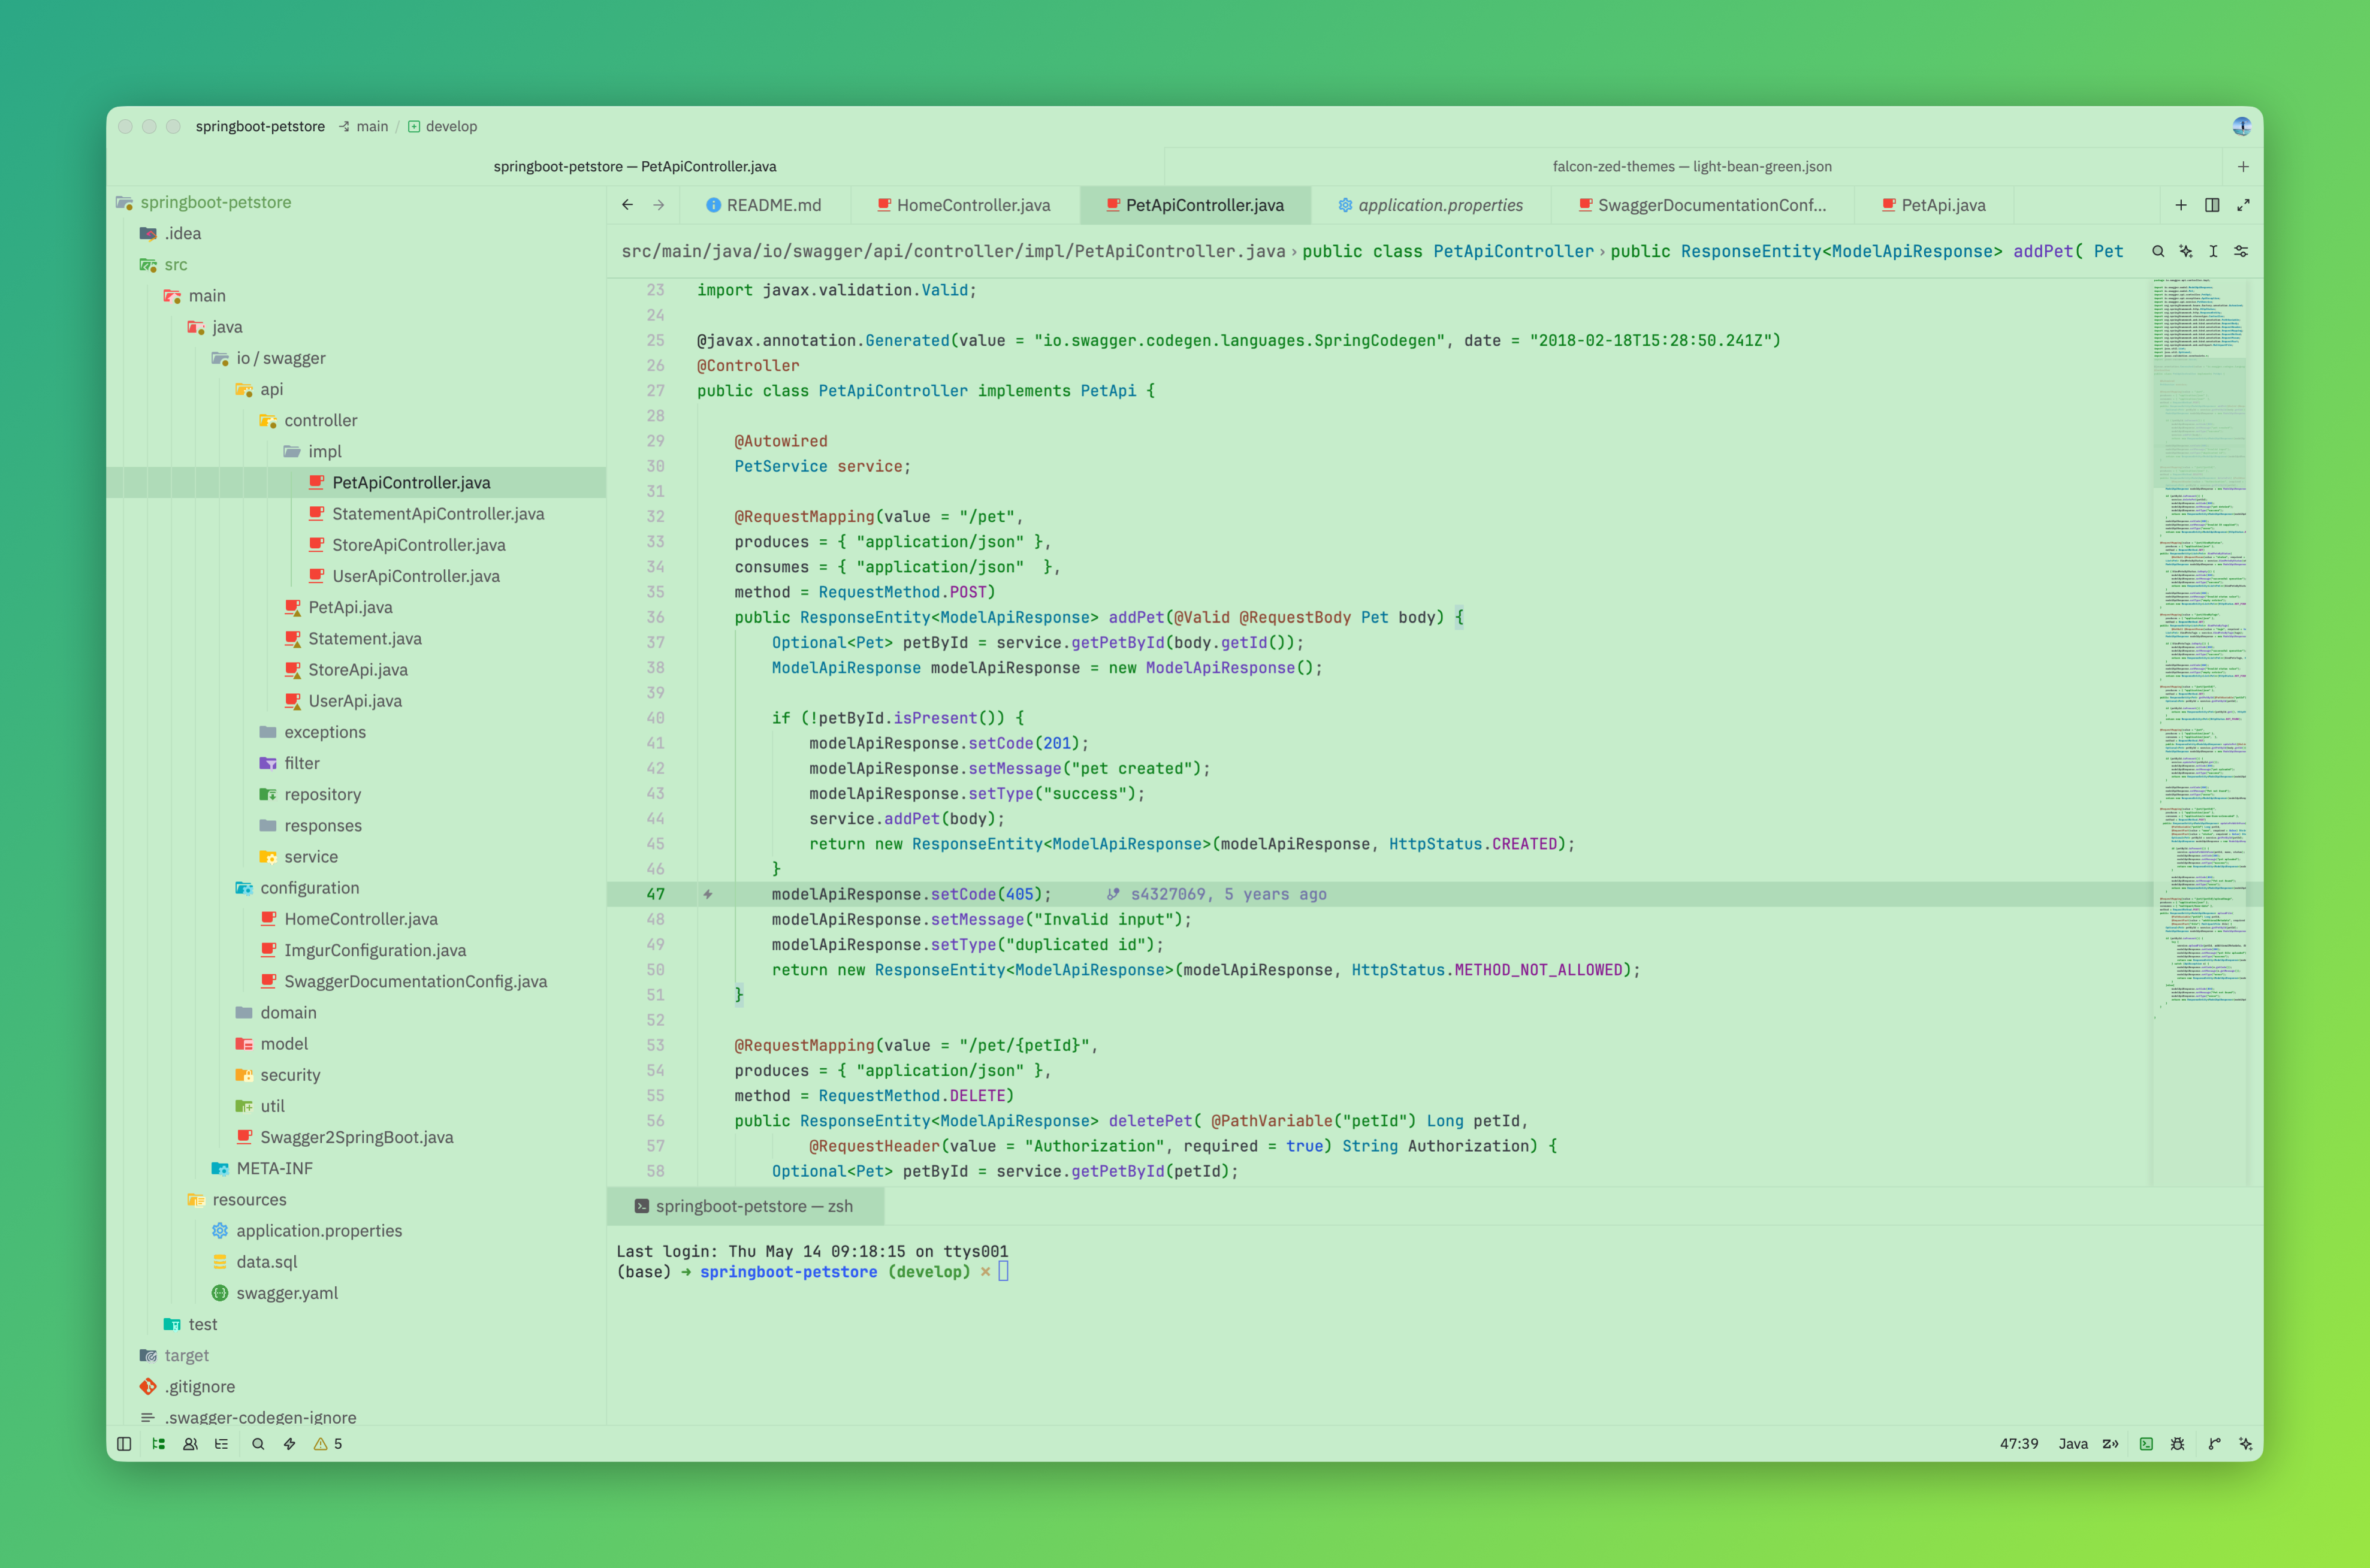This screenshot has height=1568, width=2370.
Task: Click inline assist sparkle icon in toolbar
Action: click(x=2186, y=251)
